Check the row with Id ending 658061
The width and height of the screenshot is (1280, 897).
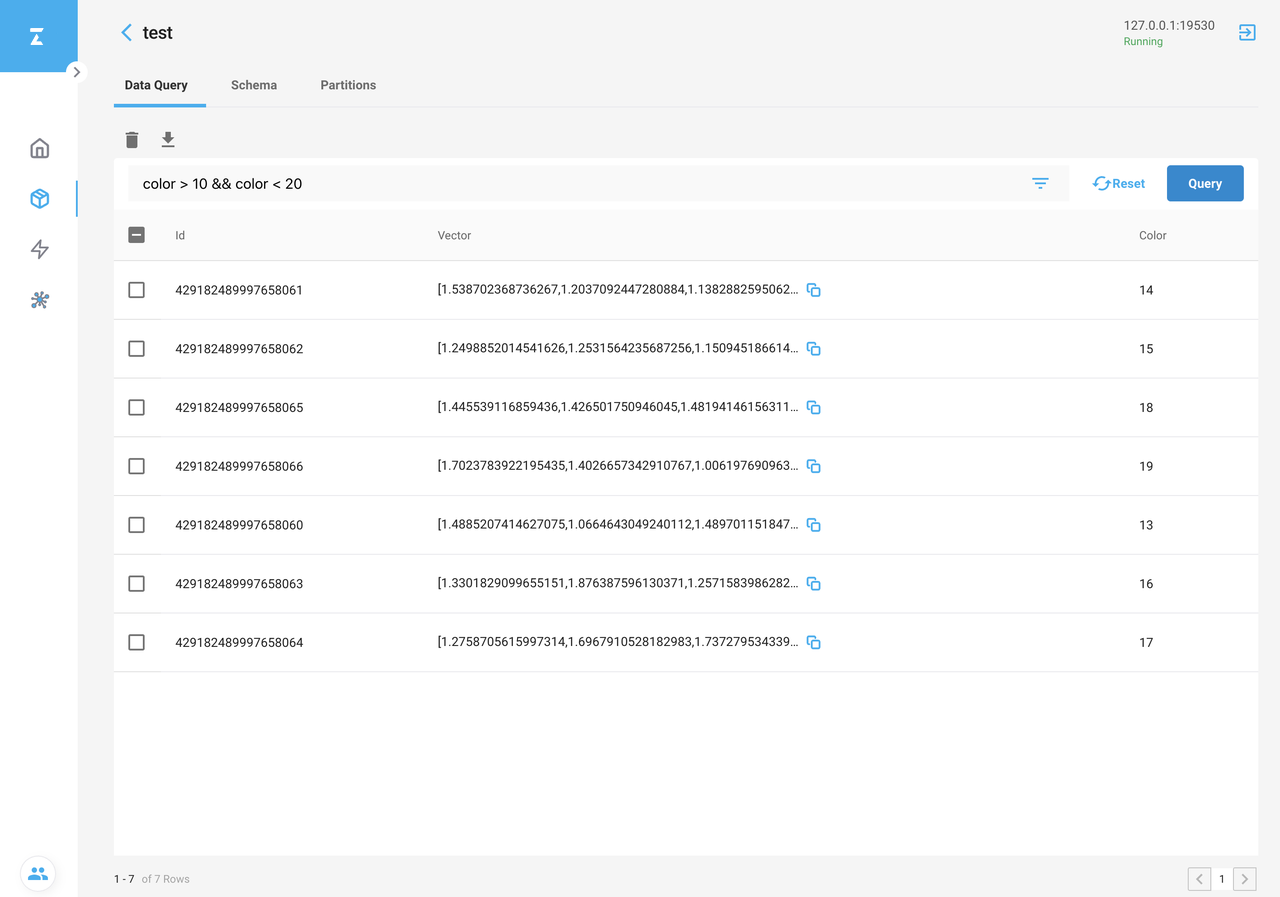click(x=137, y=290)
